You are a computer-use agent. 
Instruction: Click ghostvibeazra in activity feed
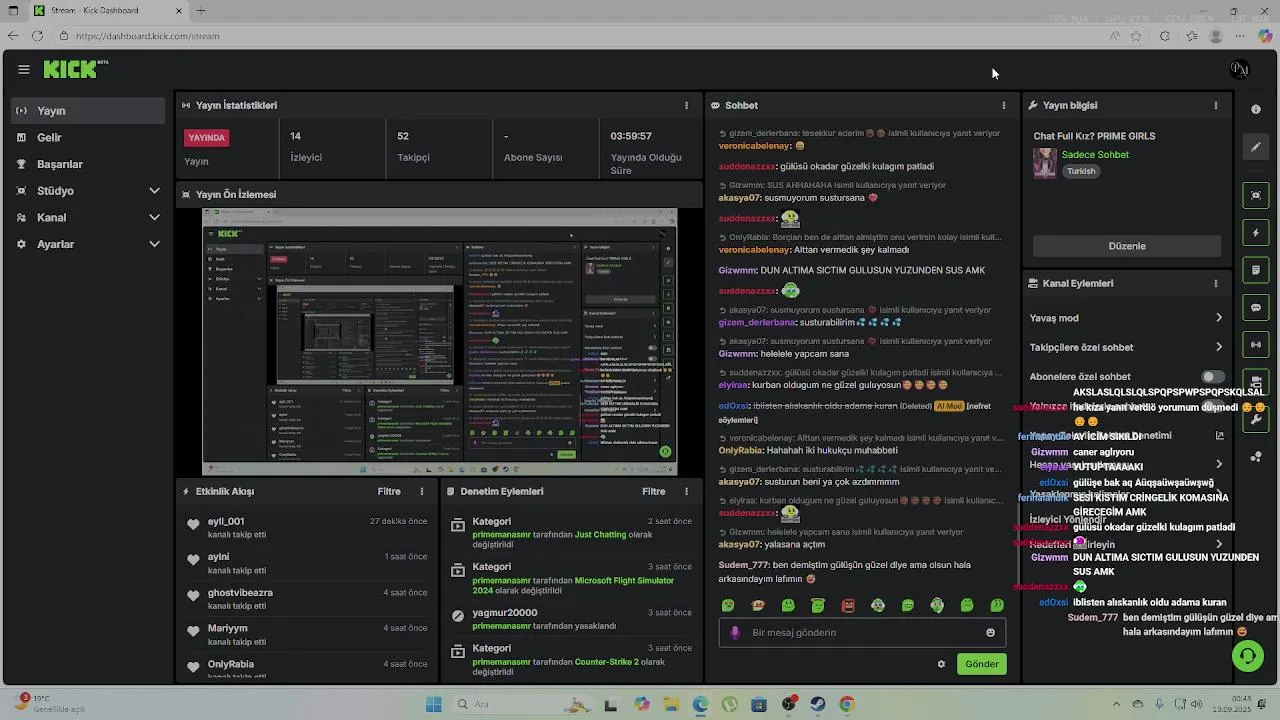point(240,593)
